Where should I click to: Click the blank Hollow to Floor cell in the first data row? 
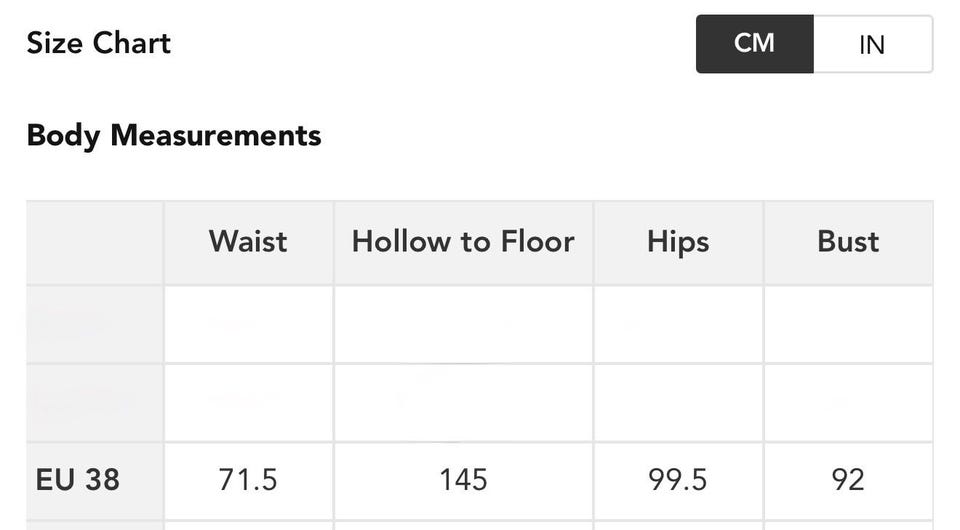point(463,324)
